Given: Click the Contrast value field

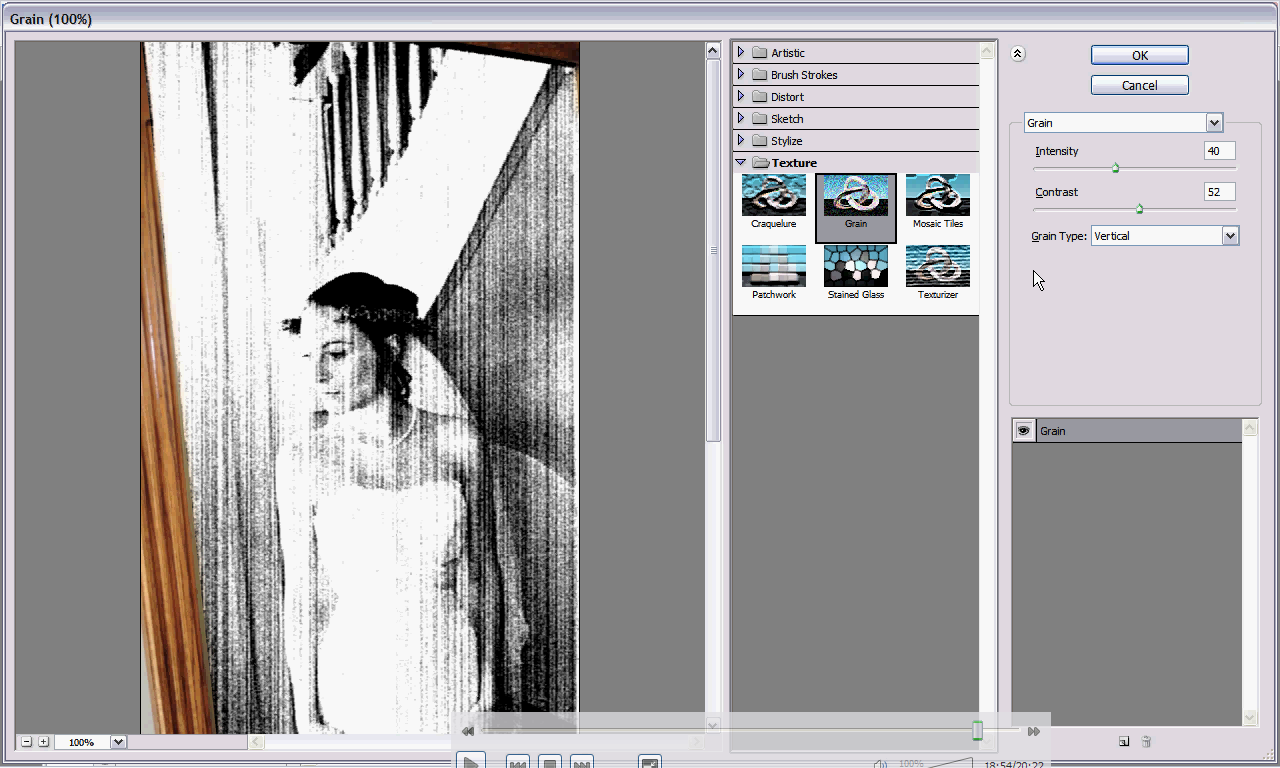Looking at the screenshot, I should 1219,191.
